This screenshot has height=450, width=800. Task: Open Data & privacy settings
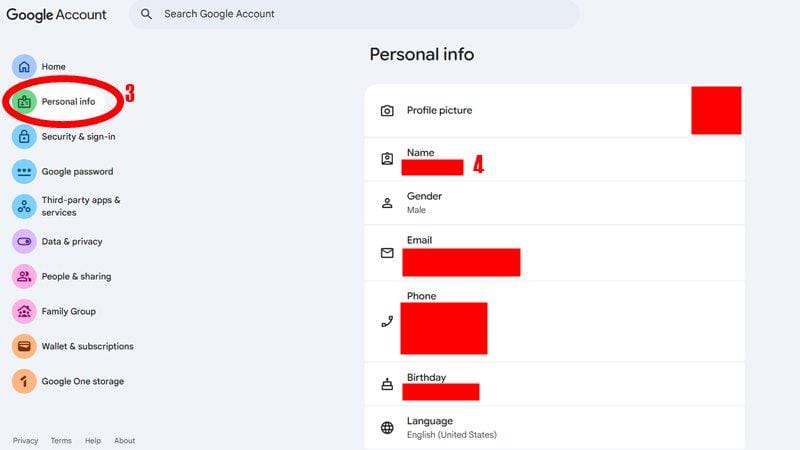coord(72,241)
